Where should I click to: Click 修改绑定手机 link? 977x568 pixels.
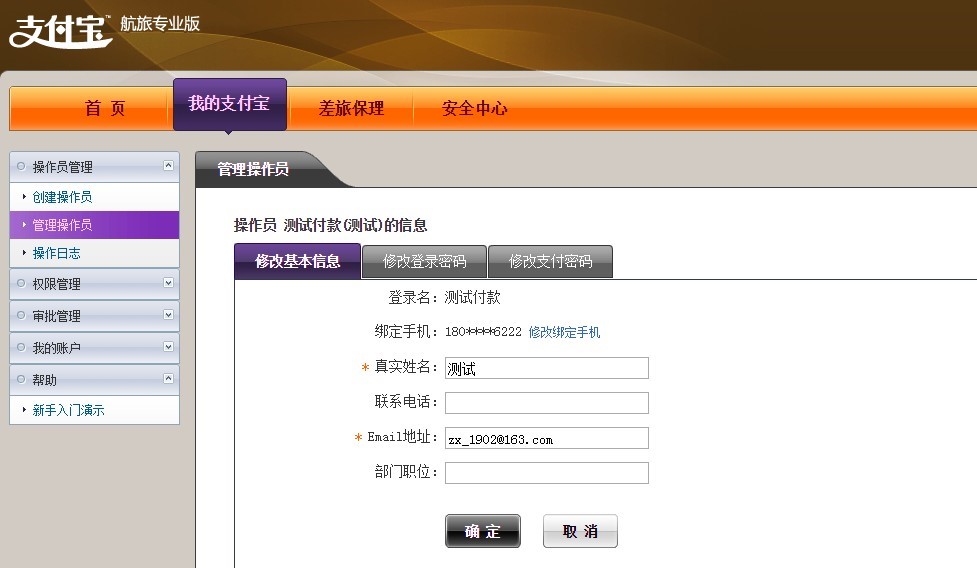click(564, 332)
